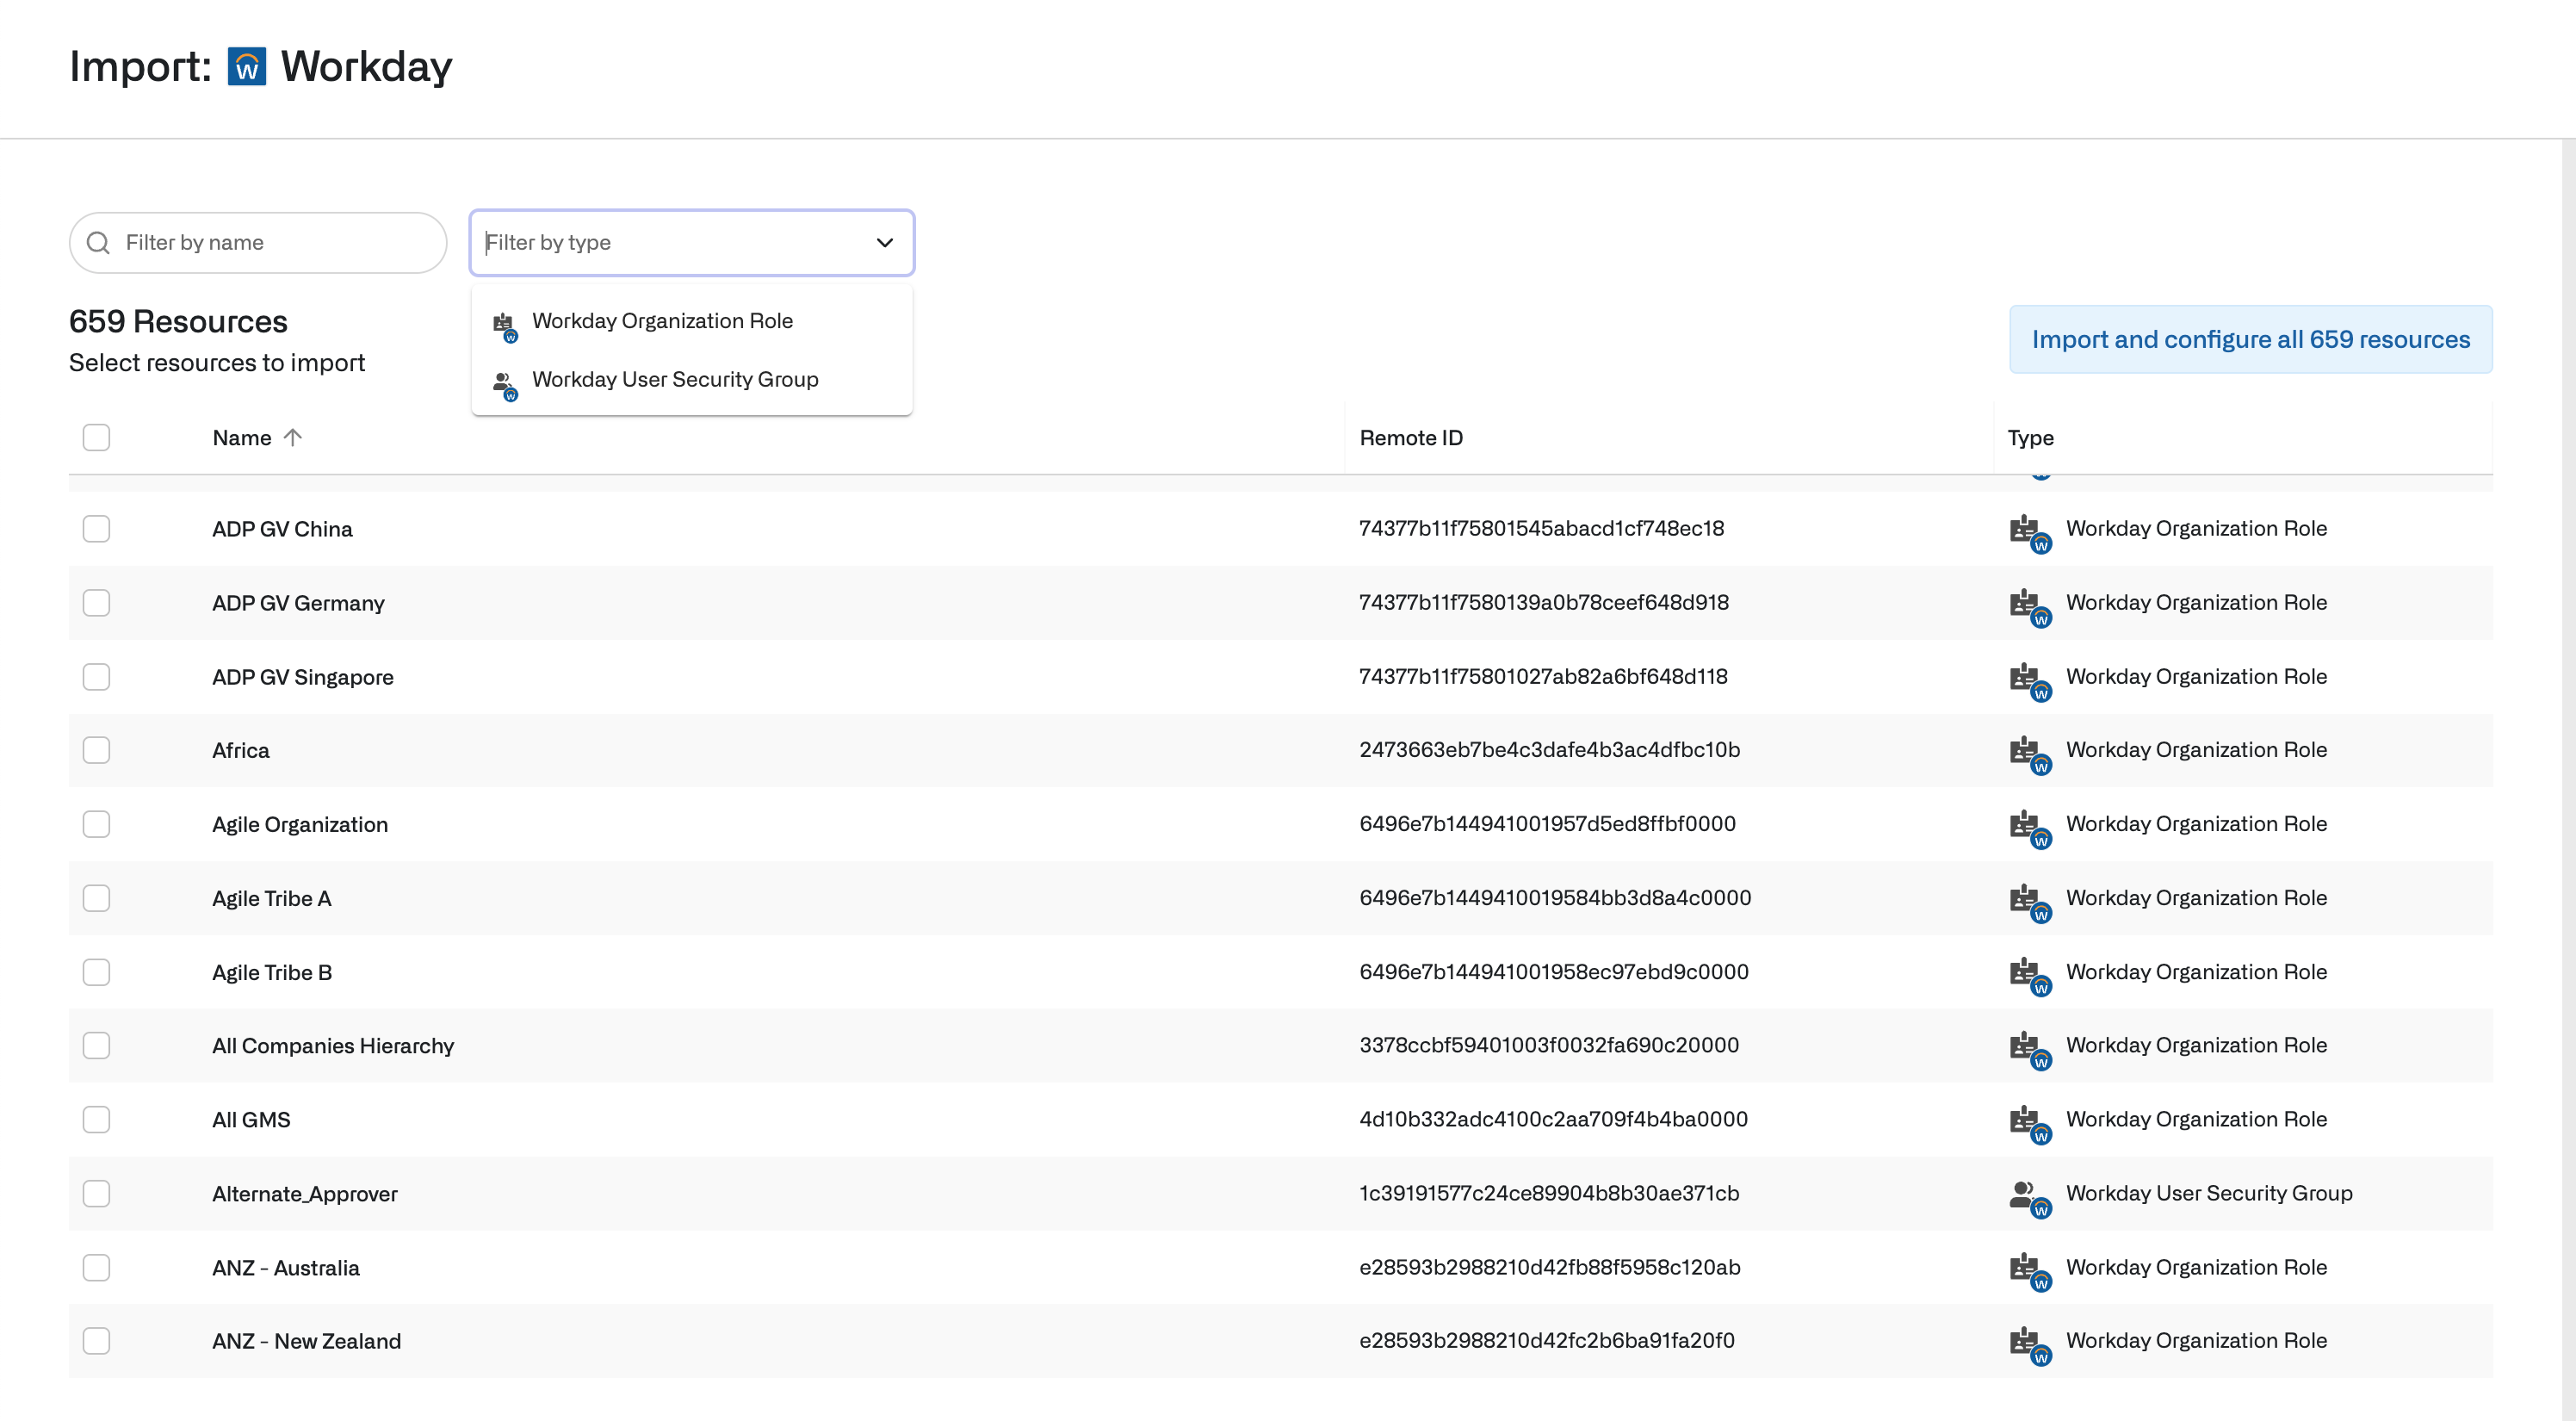Image resolution: width=2576 pixels, height=1421 pixels.
Task: Click the sort arrow next to the Name column
Action: click(292, 437)
